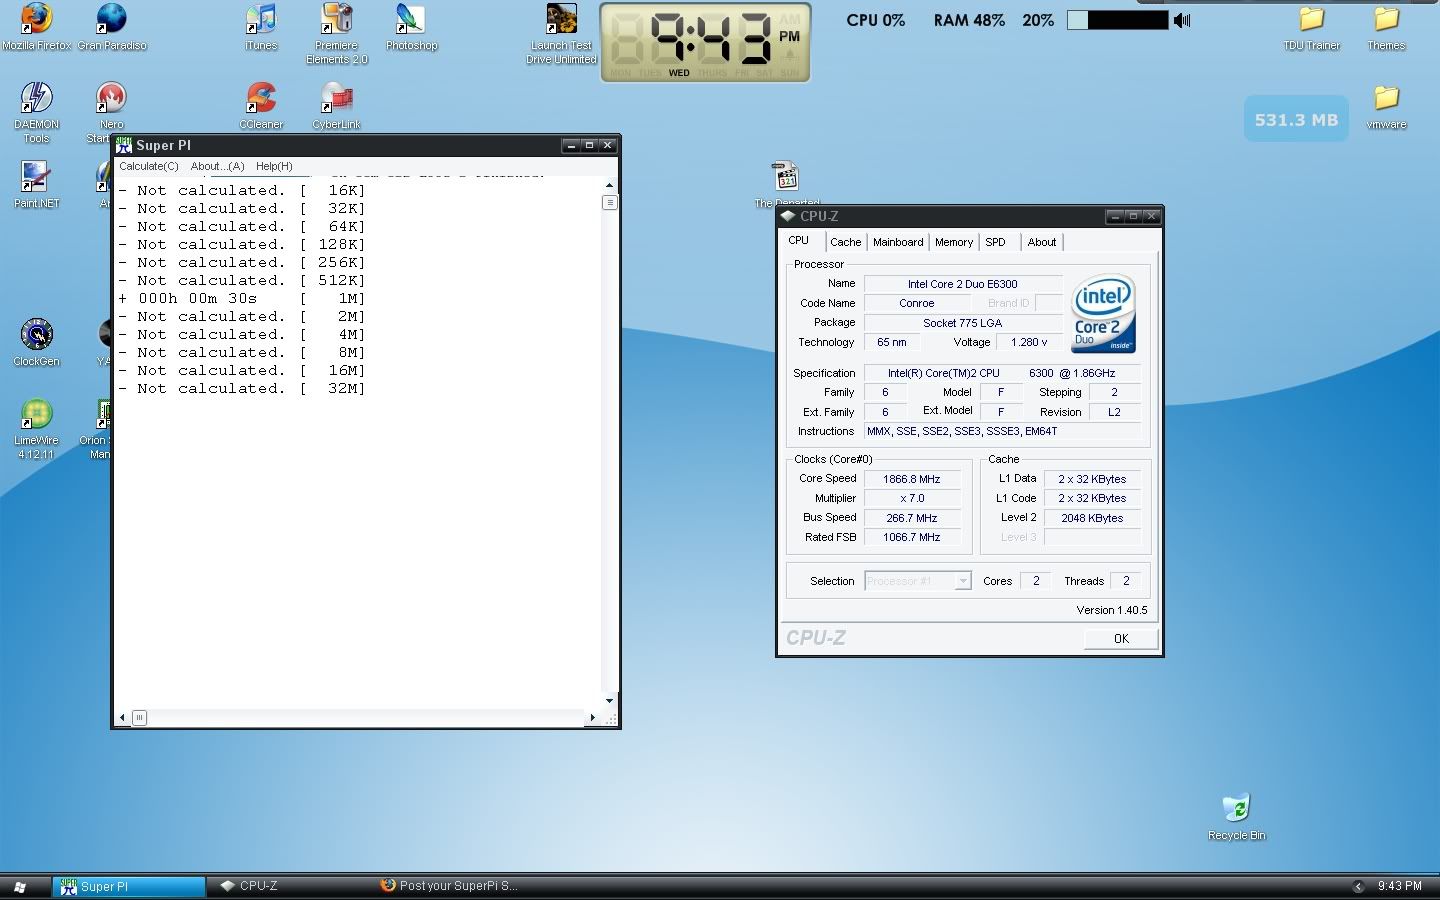This screenshot has height=900, width=1440.
Task: Click the volume level slider bar widget
Action: [1118, 20]
